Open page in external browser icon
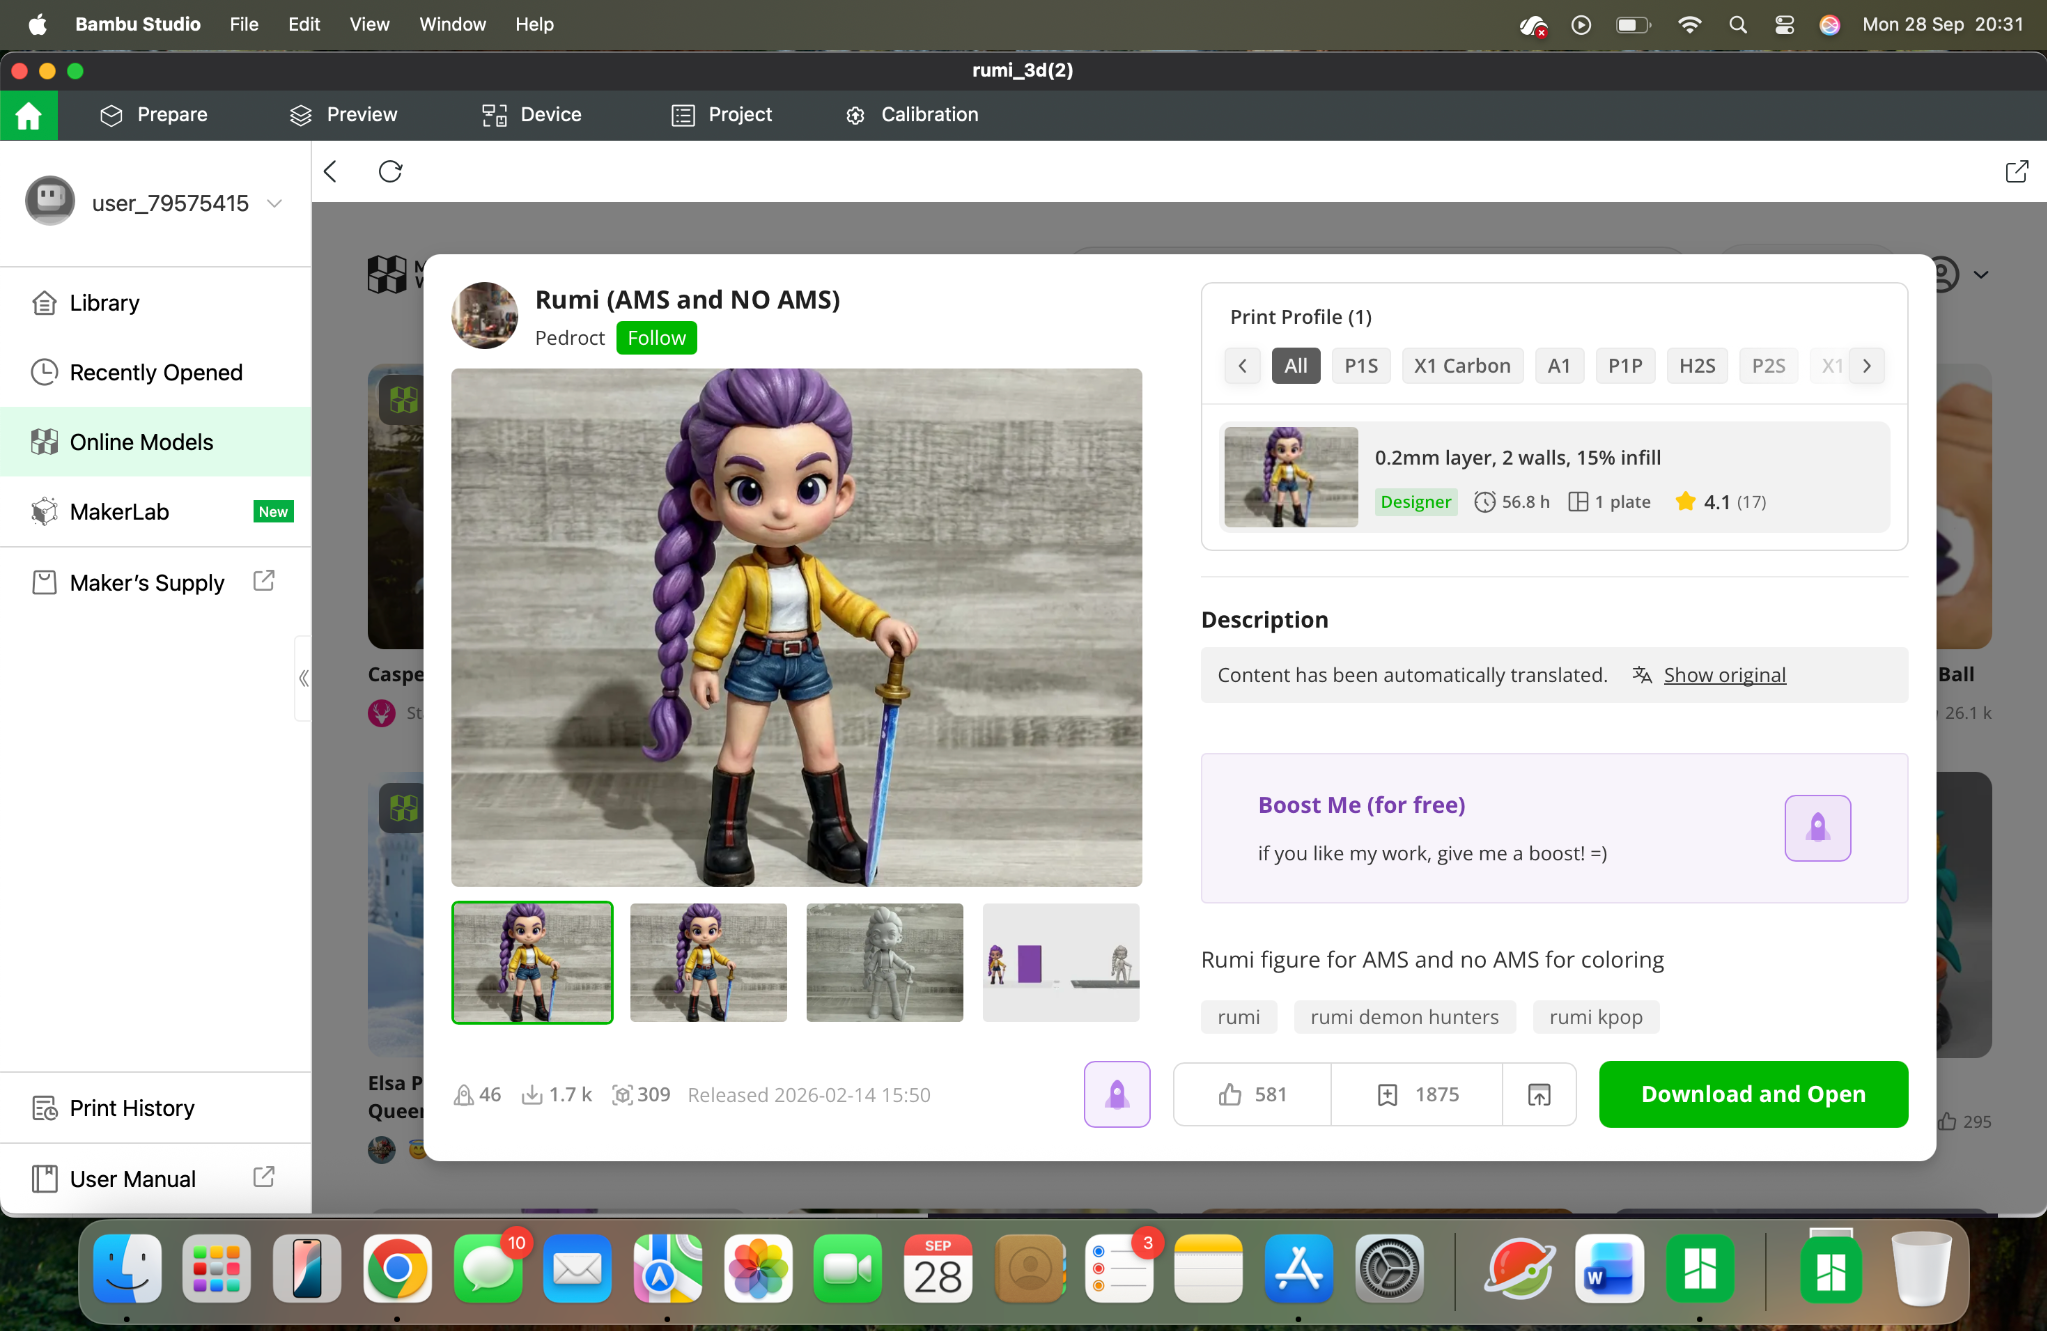The width and height of the screenshot is (2047, 1331). tap(2017, 172)
